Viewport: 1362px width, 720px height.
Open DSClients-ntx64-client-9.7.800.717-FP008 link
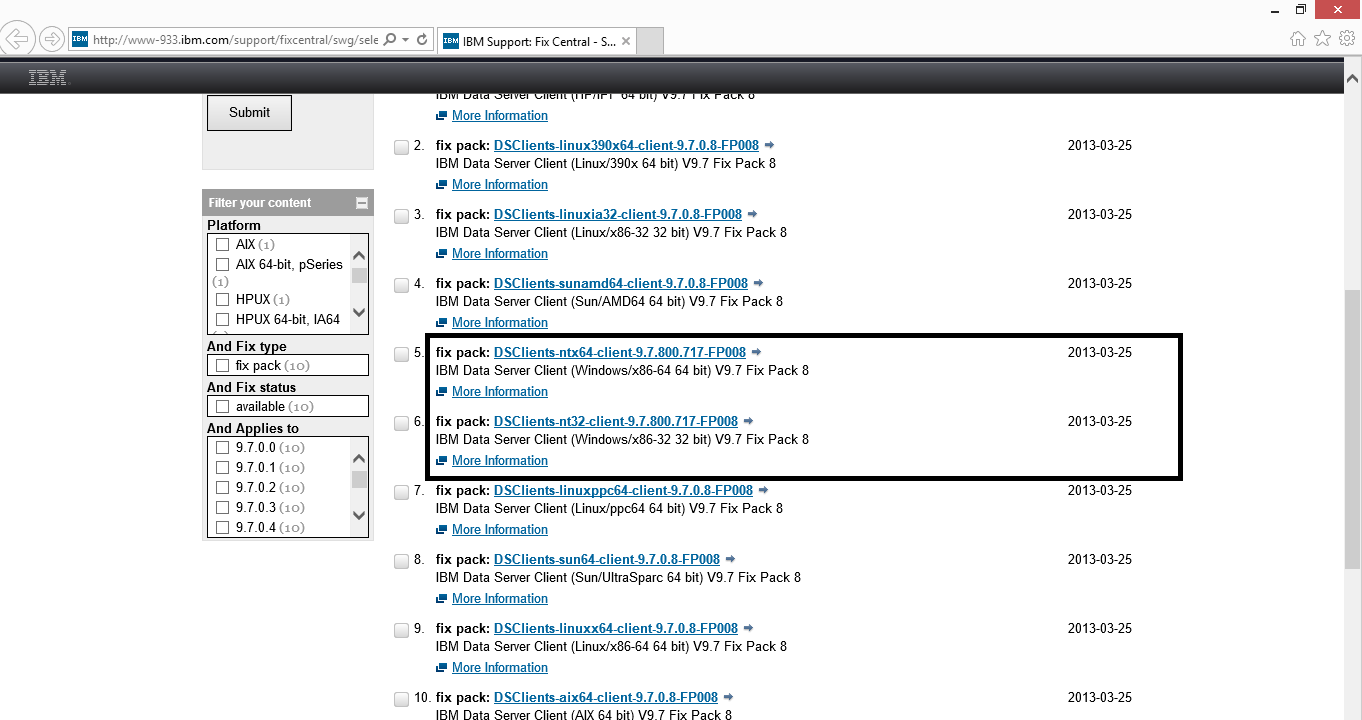pyautogui.click(x=620, y=353)
